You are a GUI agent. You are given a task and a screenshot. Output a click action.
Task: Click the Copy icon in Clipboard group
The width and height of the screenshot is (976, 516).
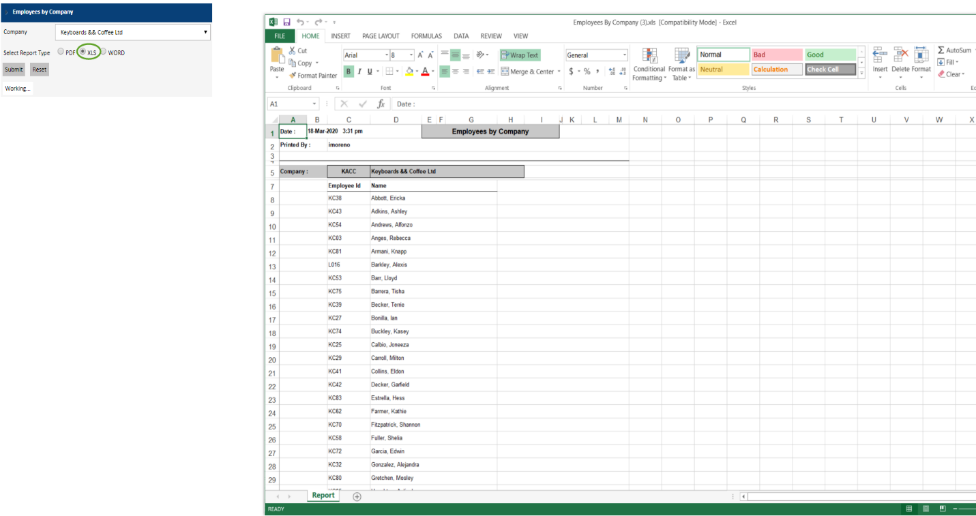click(x=292, y=63)
